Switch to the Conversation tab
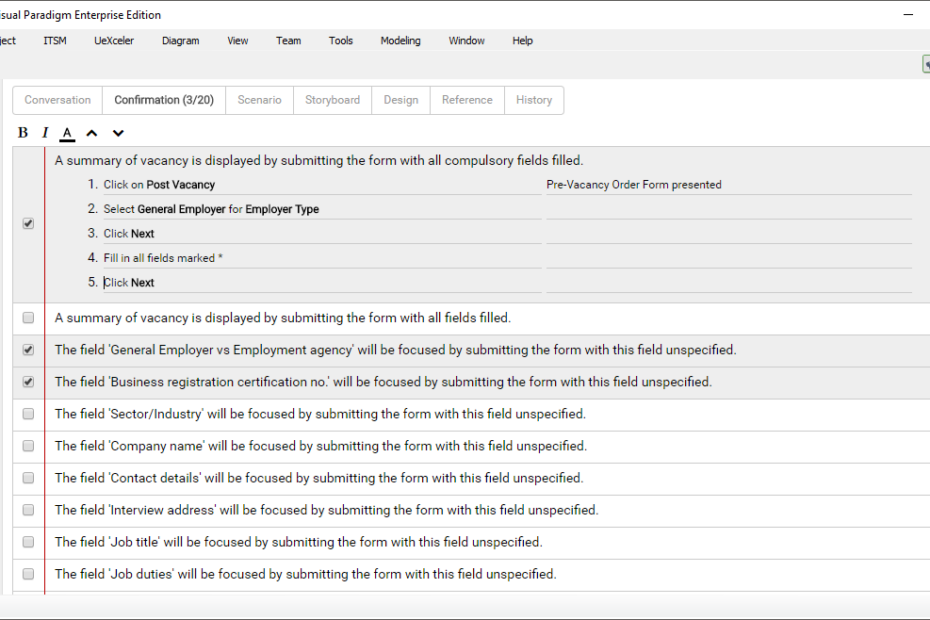This screenshot has width=930, height=620. click(x=57, y=100)
